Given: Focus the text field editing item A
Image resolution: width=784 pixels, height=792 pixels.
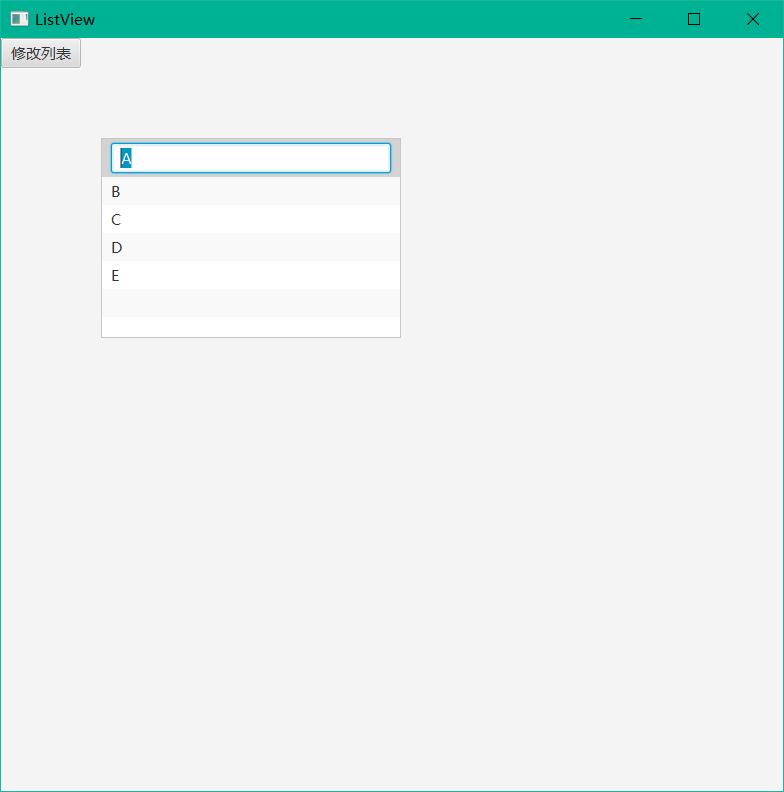Looking at the screenshot, I should (251, 158).
